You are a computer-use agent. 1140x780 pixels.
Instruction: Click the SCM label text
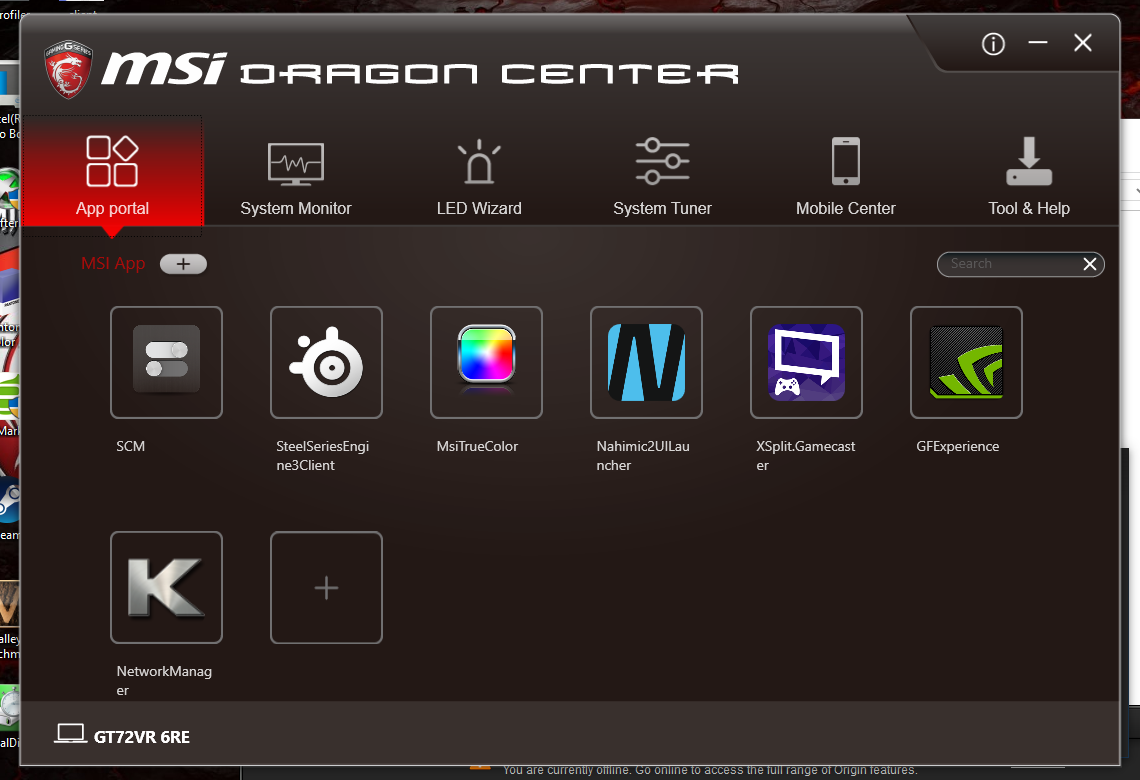[x=131, y=446]
